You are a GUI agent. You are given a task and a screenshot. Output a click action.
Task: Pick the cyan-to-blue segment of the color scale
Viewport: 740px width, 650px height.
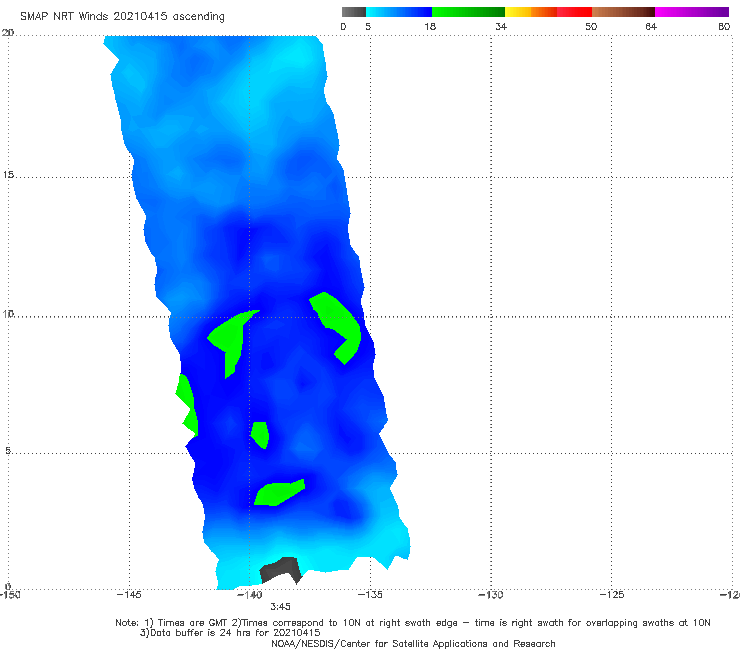399,12
